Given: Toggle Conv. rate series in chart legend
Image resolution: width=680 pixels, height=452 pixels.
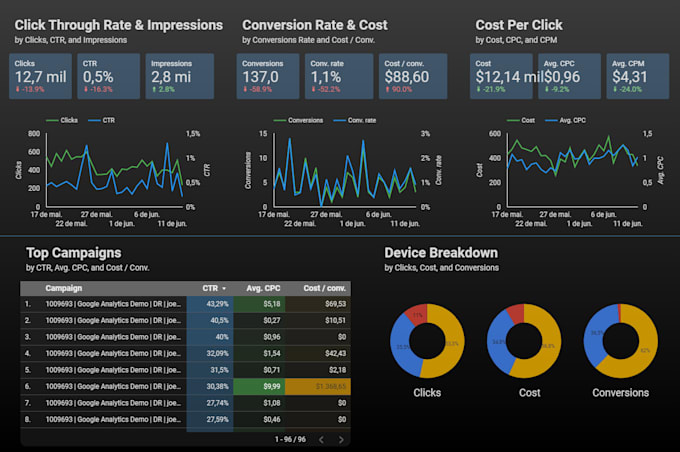Looking at the screenshot, I should pos(355,120).
